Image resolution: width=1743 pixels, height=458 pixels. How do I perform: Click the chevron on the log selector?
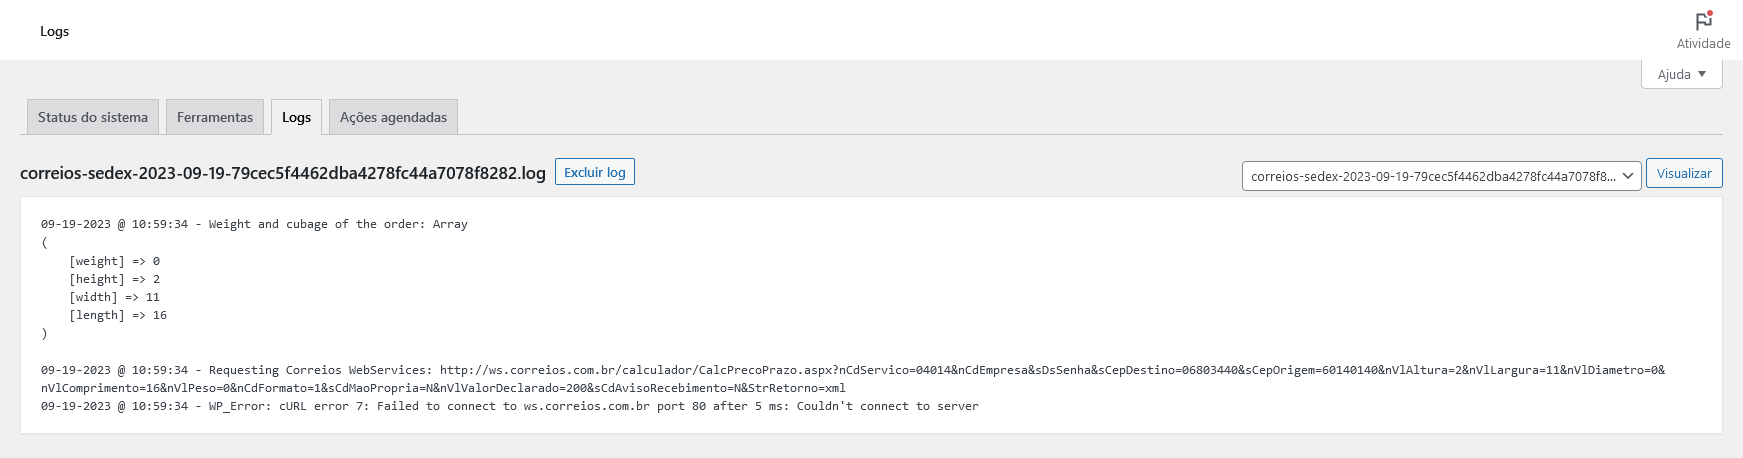point(1627,176)
